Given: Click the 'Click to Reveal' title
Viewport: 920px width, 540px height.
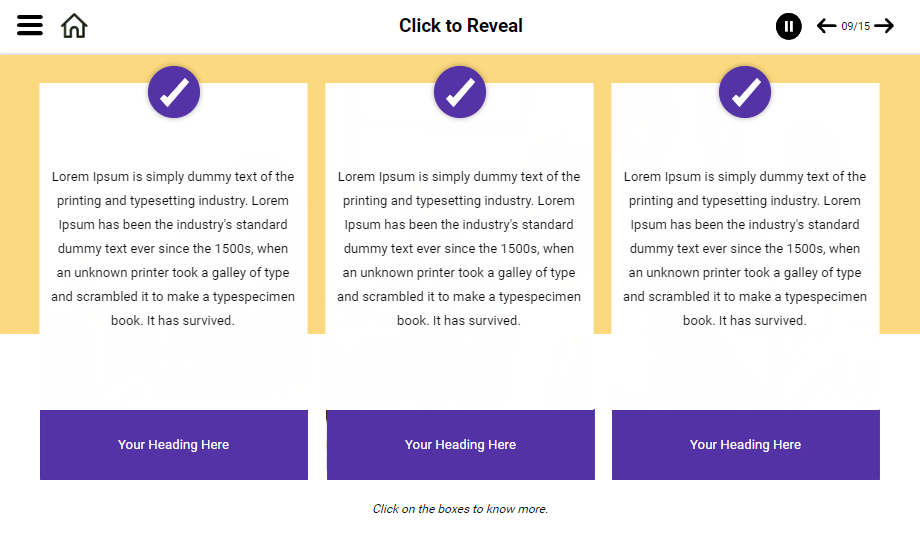Looking at the screenshot, I should pyautogui.click(x=460, y=26).
